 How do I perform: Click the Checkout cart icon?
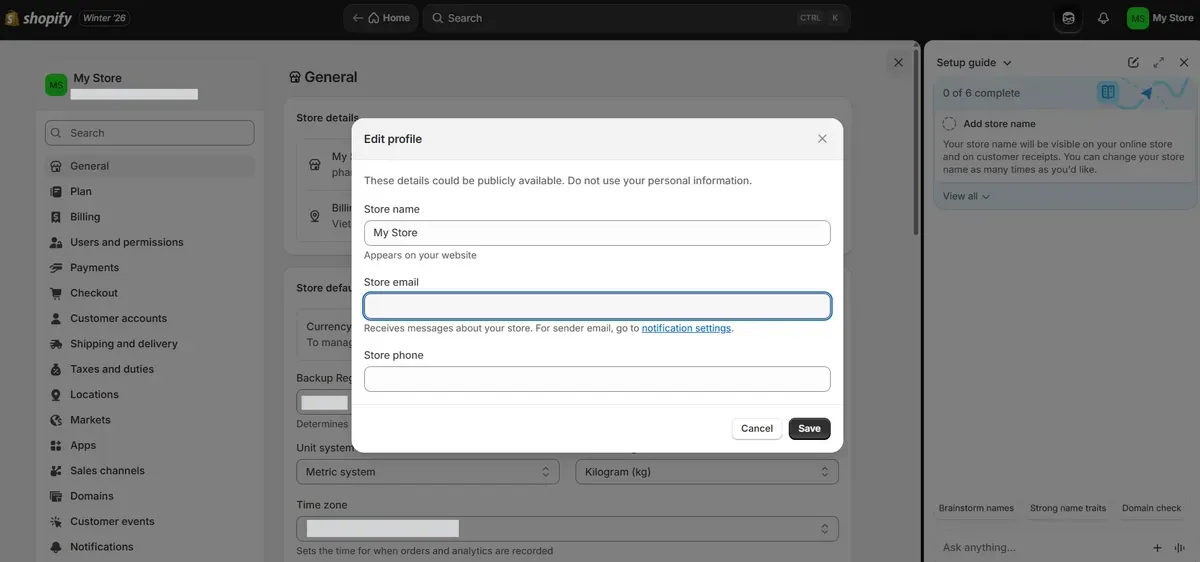click(57, 293)
